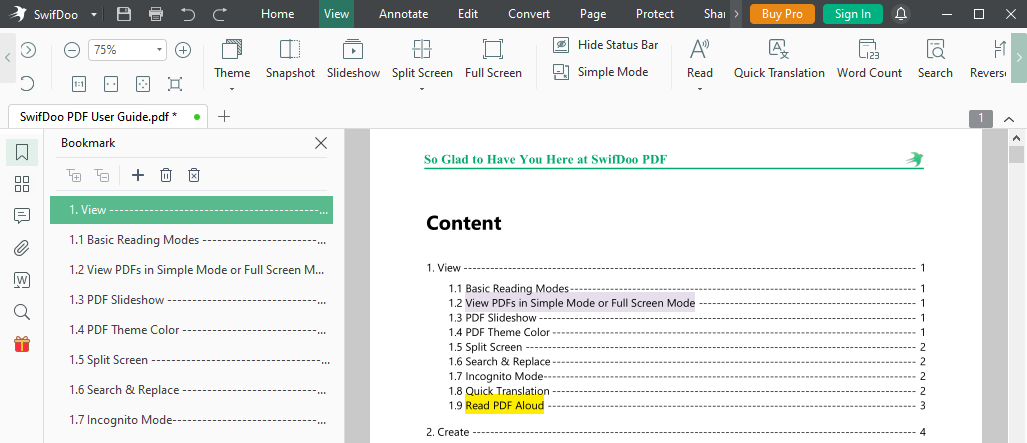Open the search magnifier sidebar icon
Image resolution: width=1027 pixels, height=443 pixels.
pos(22,312)
